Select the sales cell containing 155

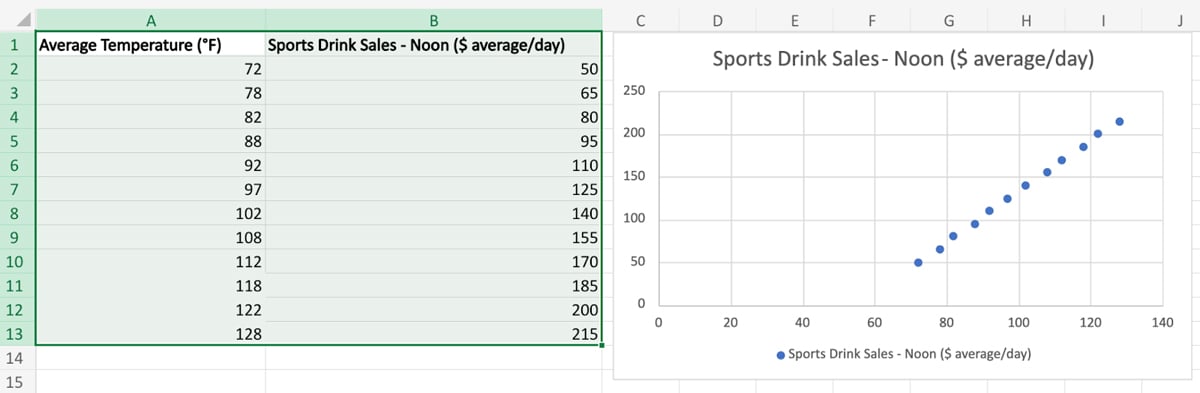[433, 238]
